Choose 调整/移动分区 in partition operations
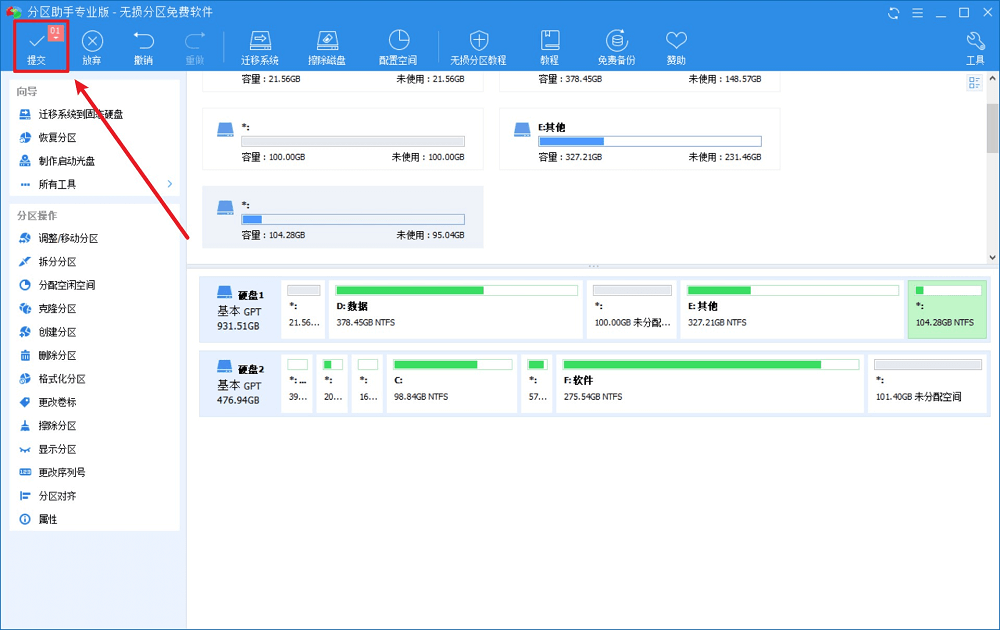This screenshot has width=1000, height=630. (x=68, y=238)
